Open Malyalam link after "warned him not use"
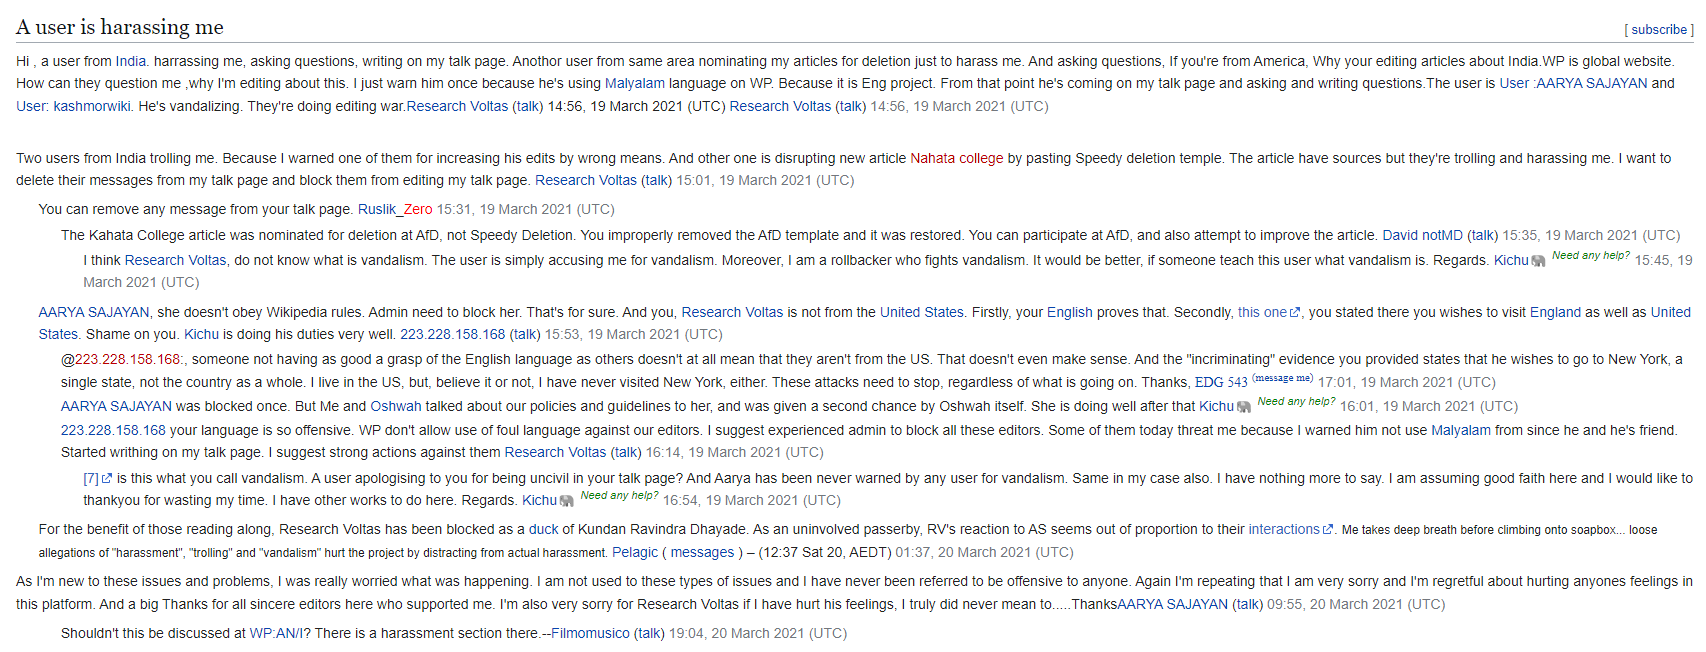This screenshot has height=652, width=1706. coord(1461,430)
